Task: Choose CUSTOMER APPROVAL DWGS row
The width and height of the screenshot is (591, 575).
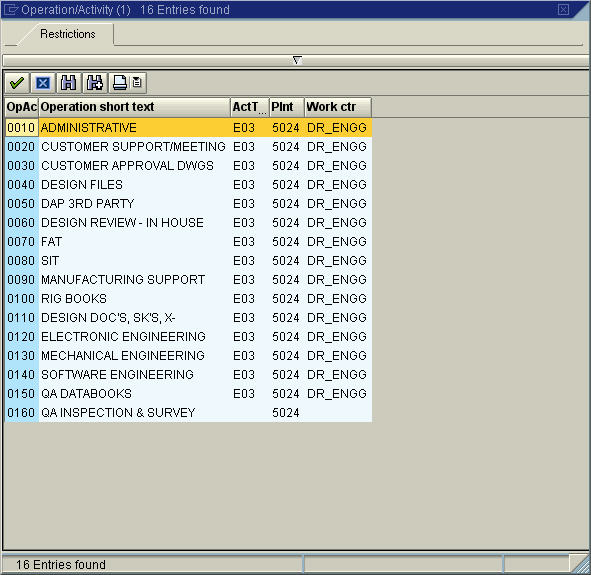Action: coord(188,166)
